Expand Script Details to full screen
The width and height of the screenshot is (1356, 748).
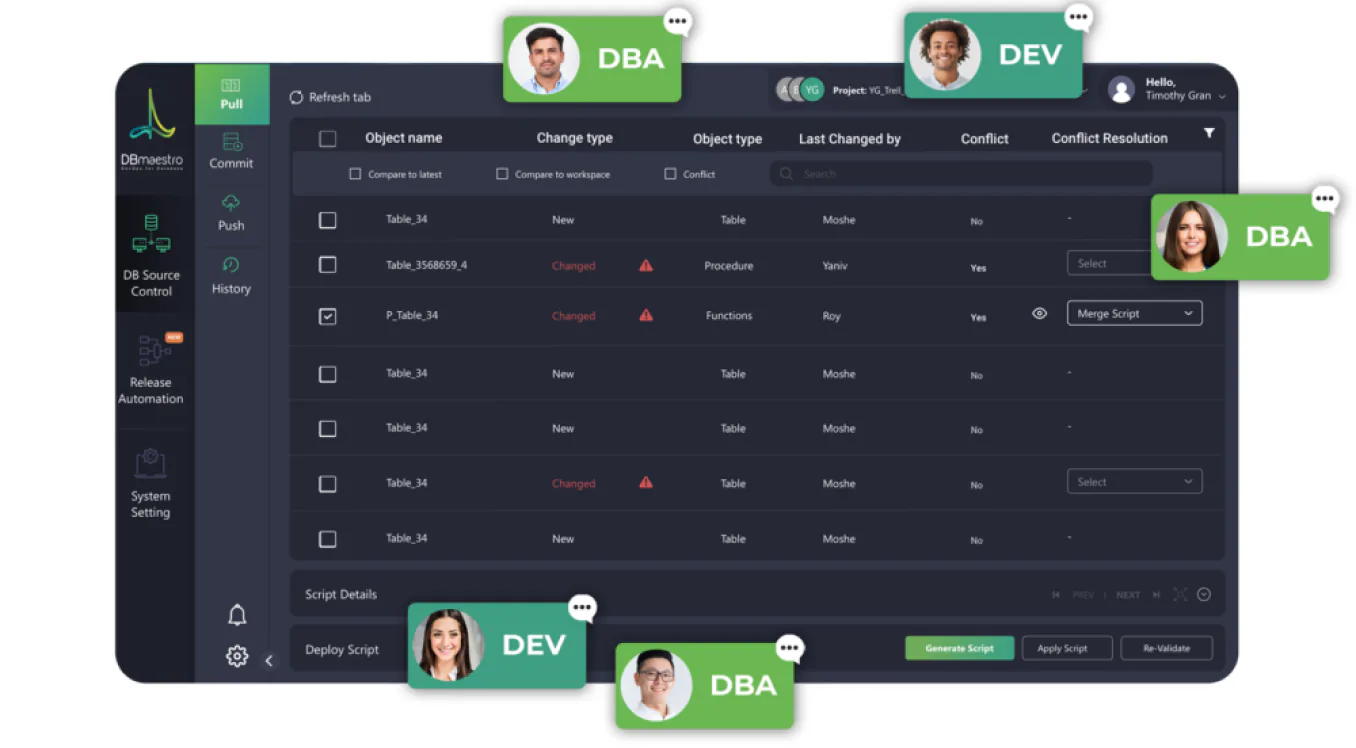click(1180, 595)
